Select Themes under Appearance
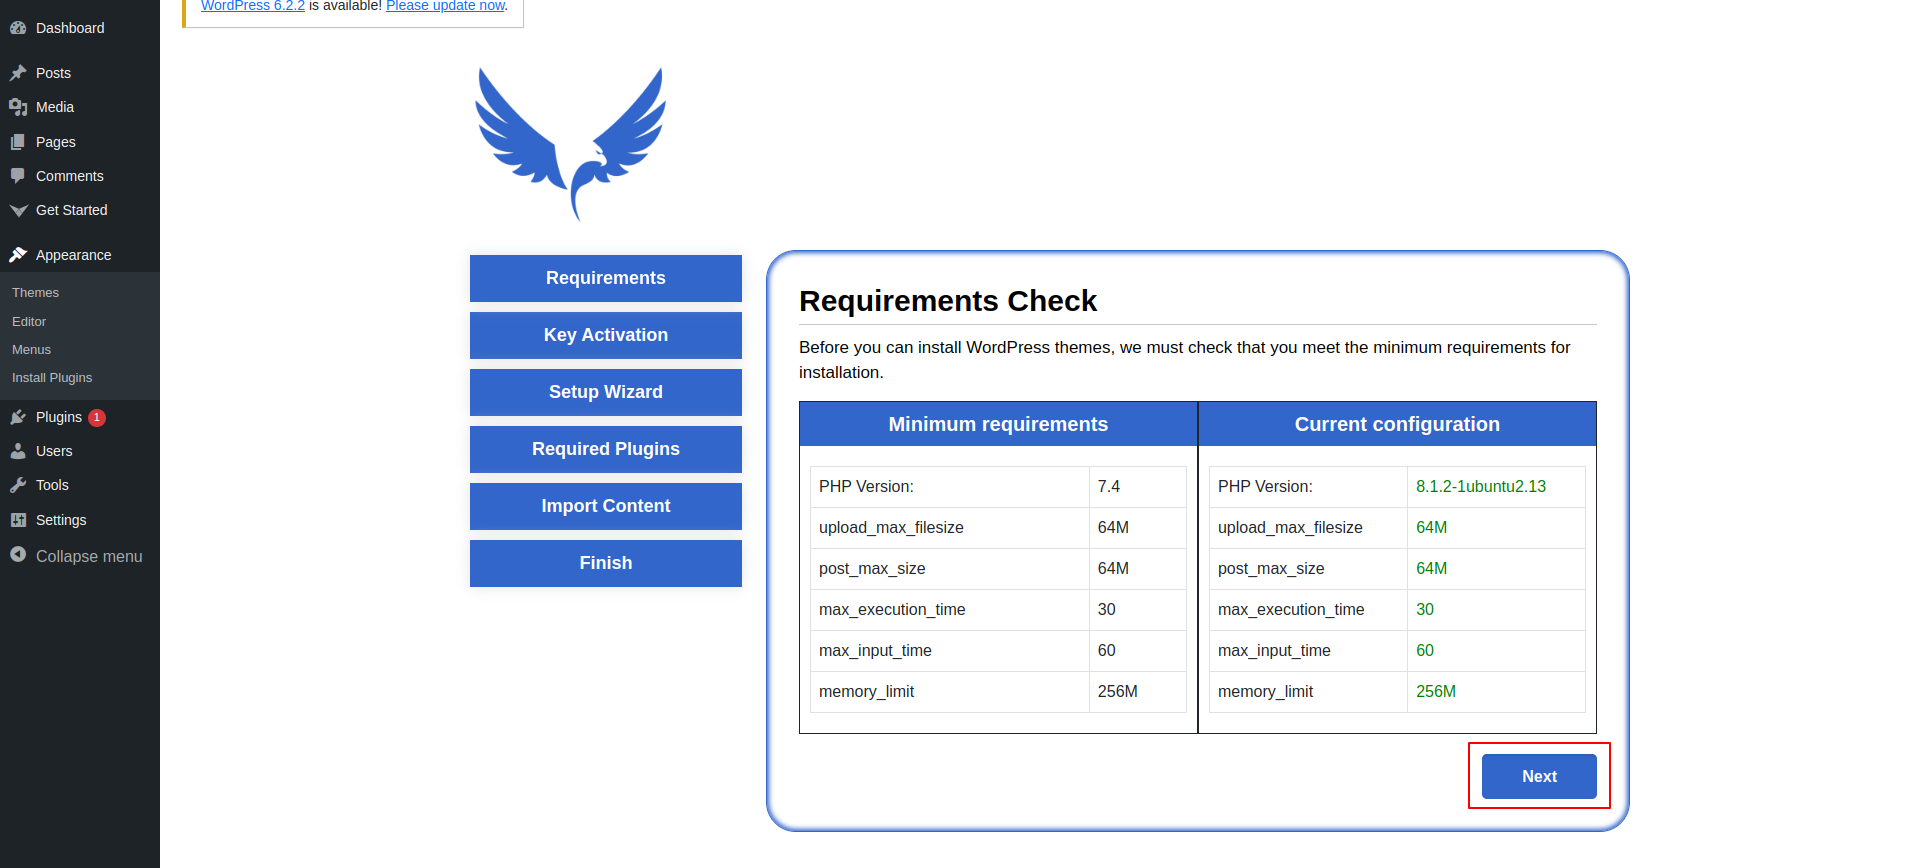The image size is (1911, 868). tap(36, 293)
